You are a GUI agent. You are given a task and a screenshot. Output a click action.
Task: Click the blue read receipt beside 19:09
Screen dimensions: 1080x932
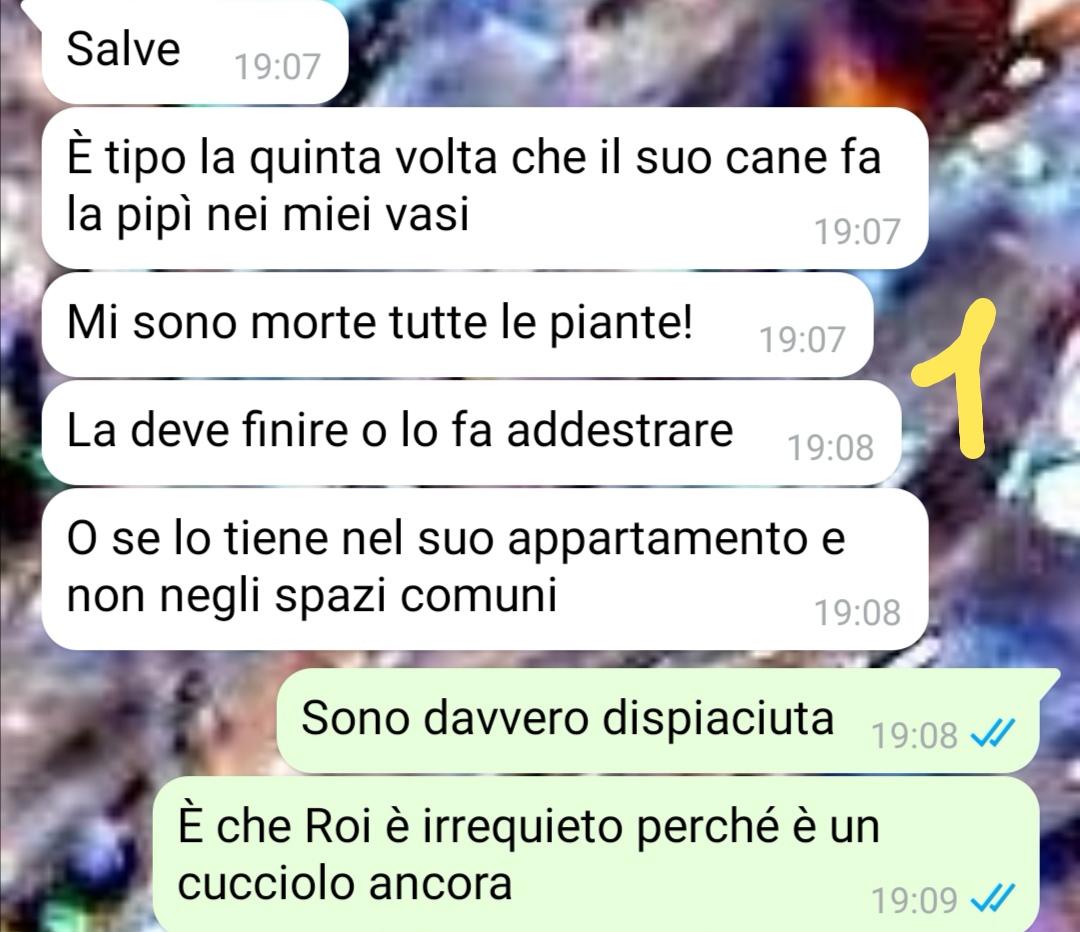[993, 898]
